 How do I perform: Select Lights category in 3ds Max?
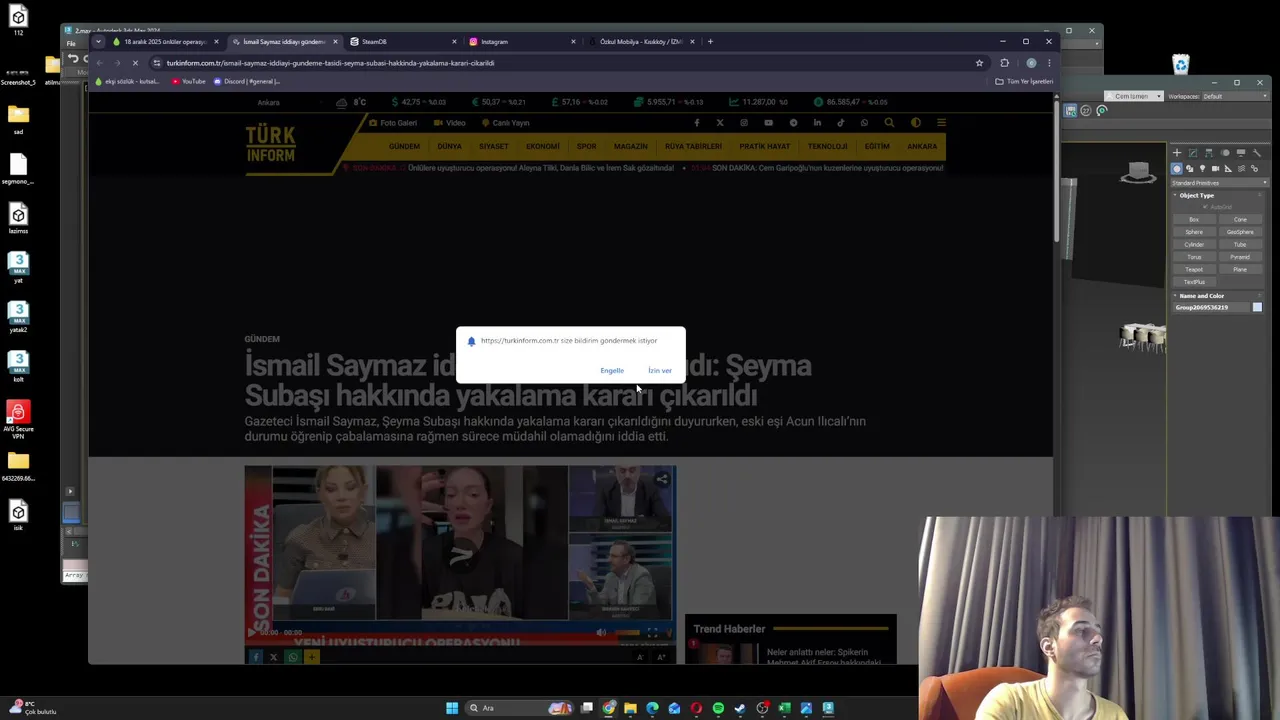click(1202, 169)
